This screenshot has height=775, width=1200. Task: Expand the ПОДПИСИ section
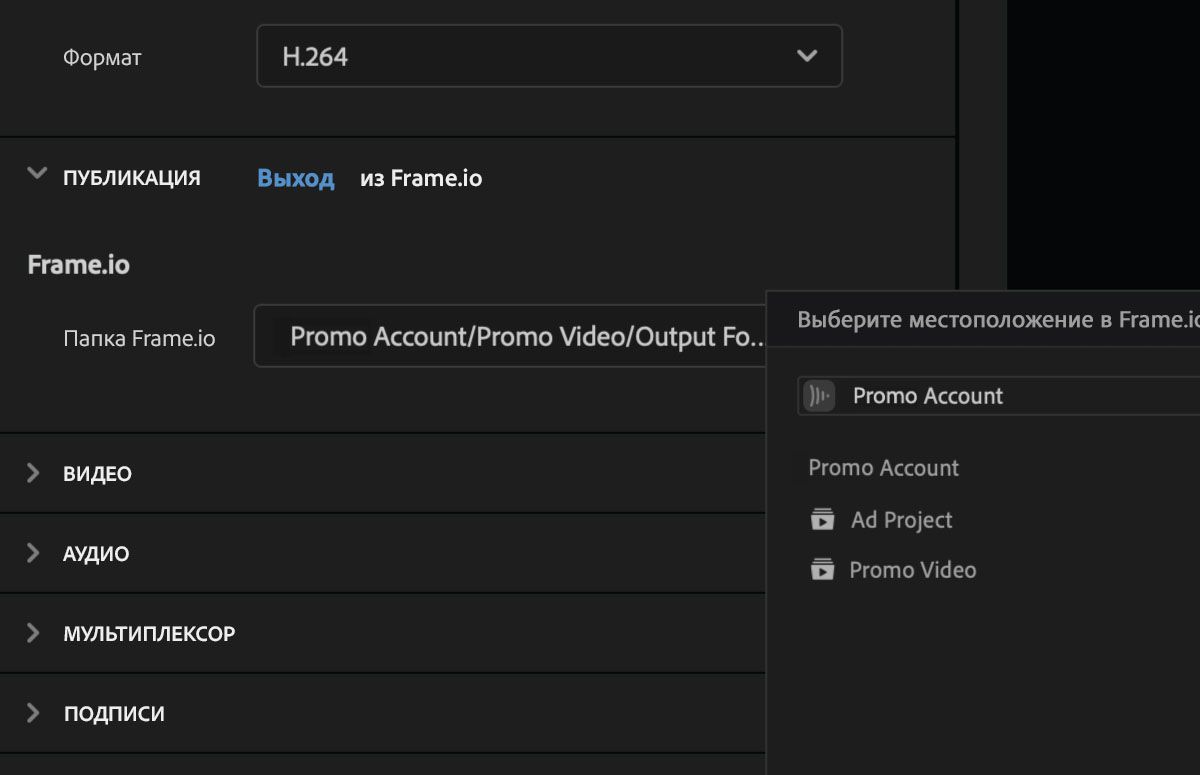point(33,713)
